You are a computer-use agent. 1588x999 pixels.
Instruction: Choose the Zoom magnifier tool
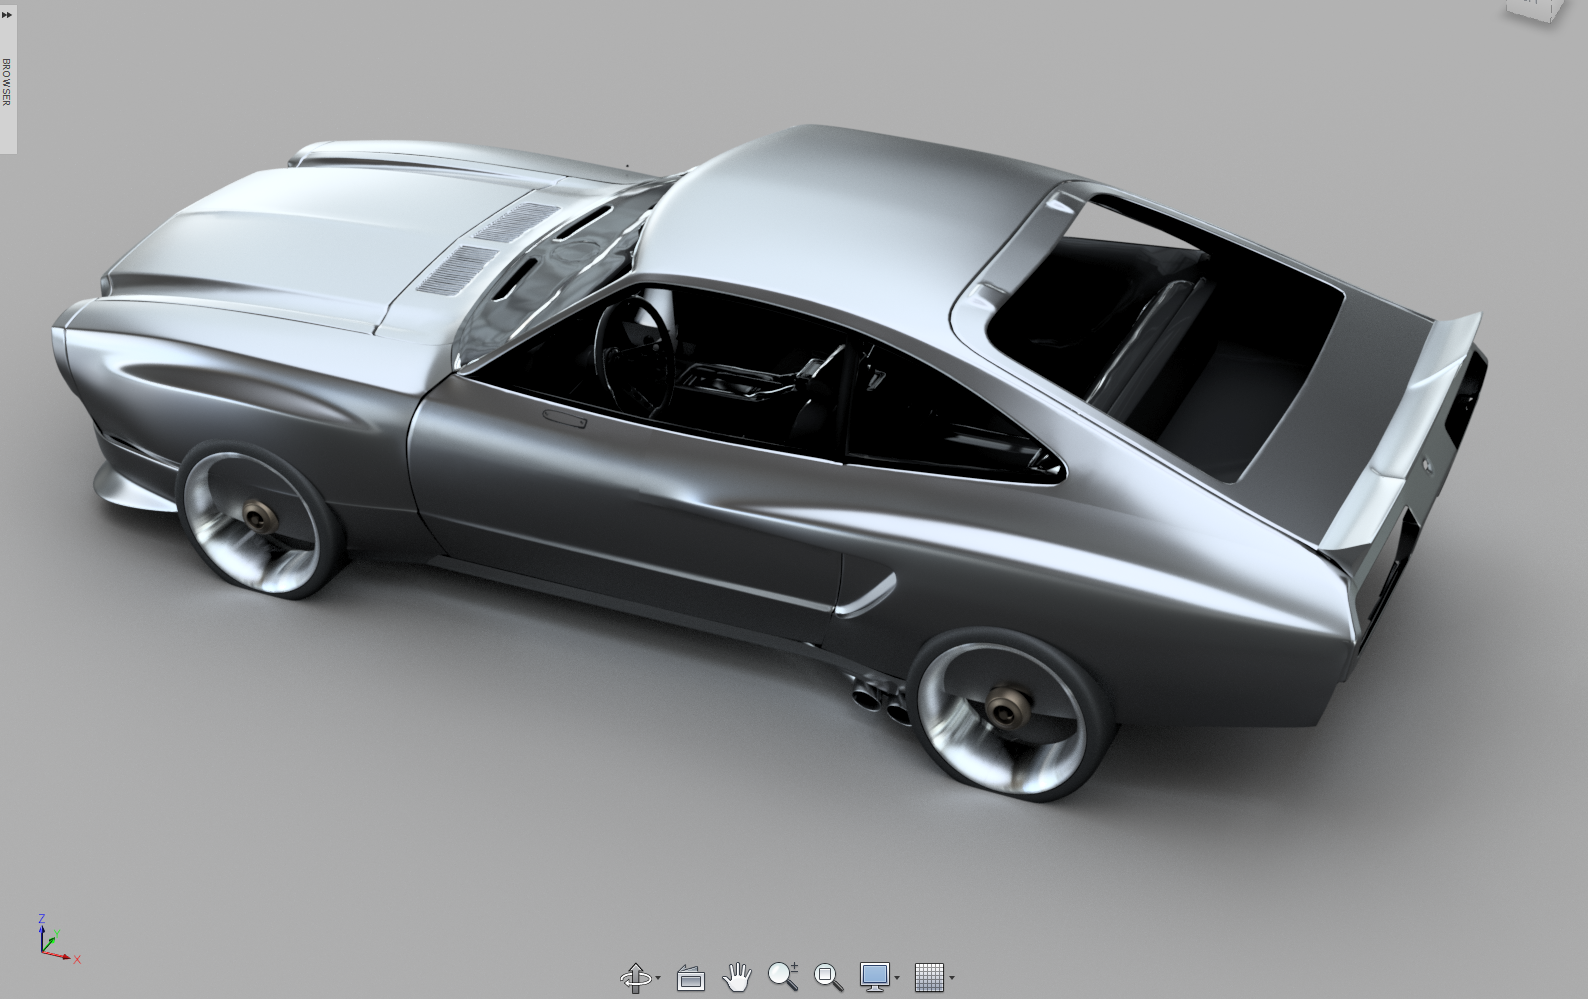point(783,976)
